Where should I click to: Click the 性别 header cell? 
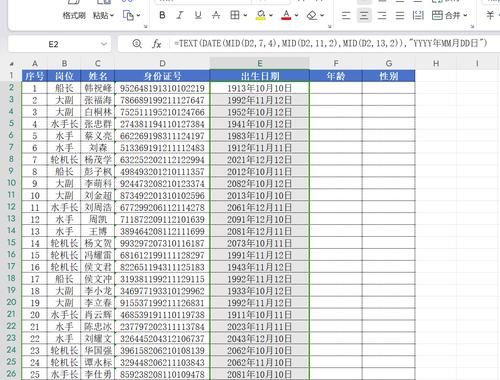click(389, 76)
